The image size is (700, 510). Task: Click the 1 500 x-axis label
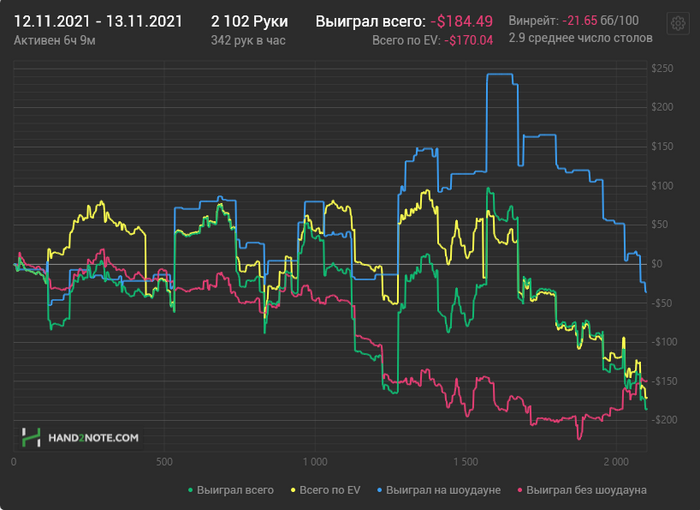click(x=466, y=461)
